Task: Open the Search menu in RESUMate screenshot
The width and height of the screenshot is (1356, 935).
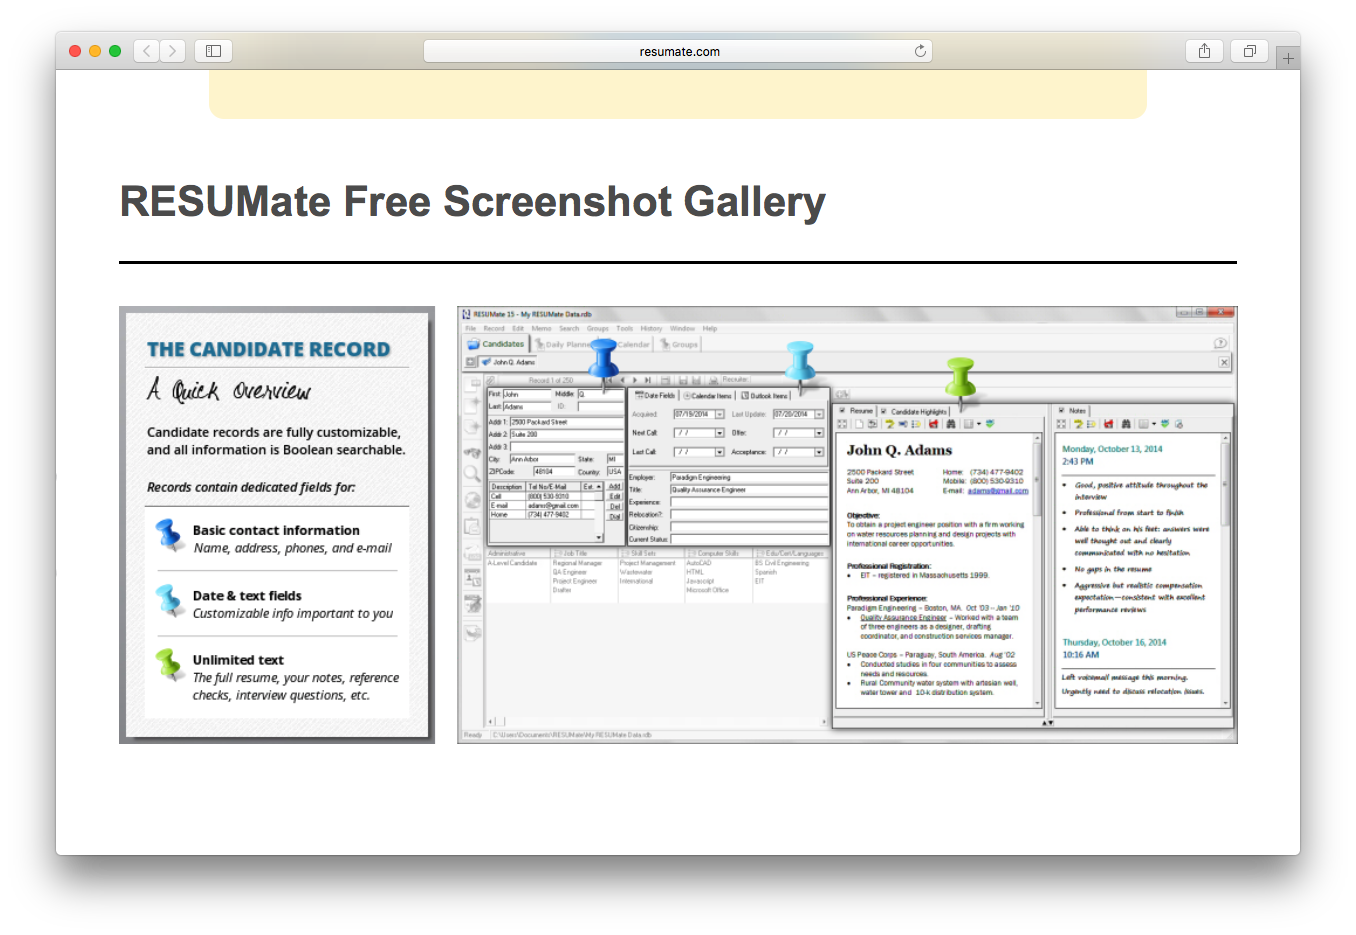Action: click(569, 328)
